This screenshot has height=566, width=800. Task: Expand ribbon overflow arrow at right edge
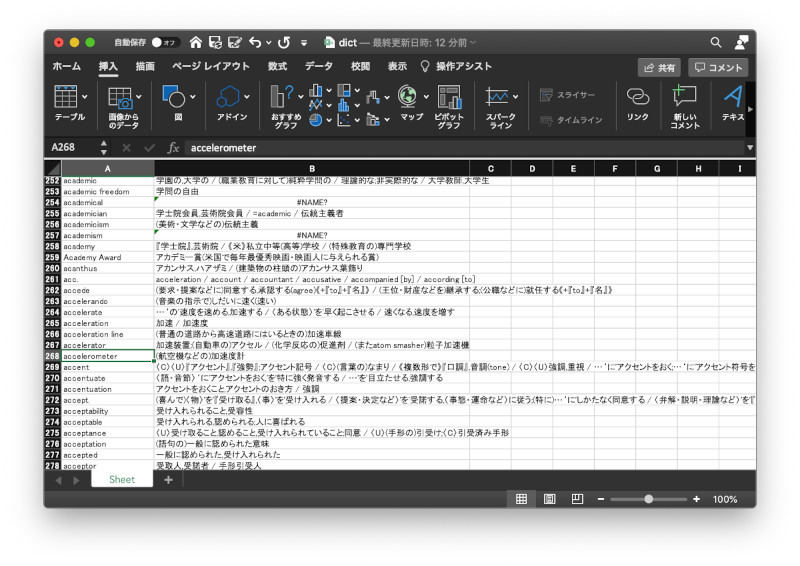click(x=750, y=109)
